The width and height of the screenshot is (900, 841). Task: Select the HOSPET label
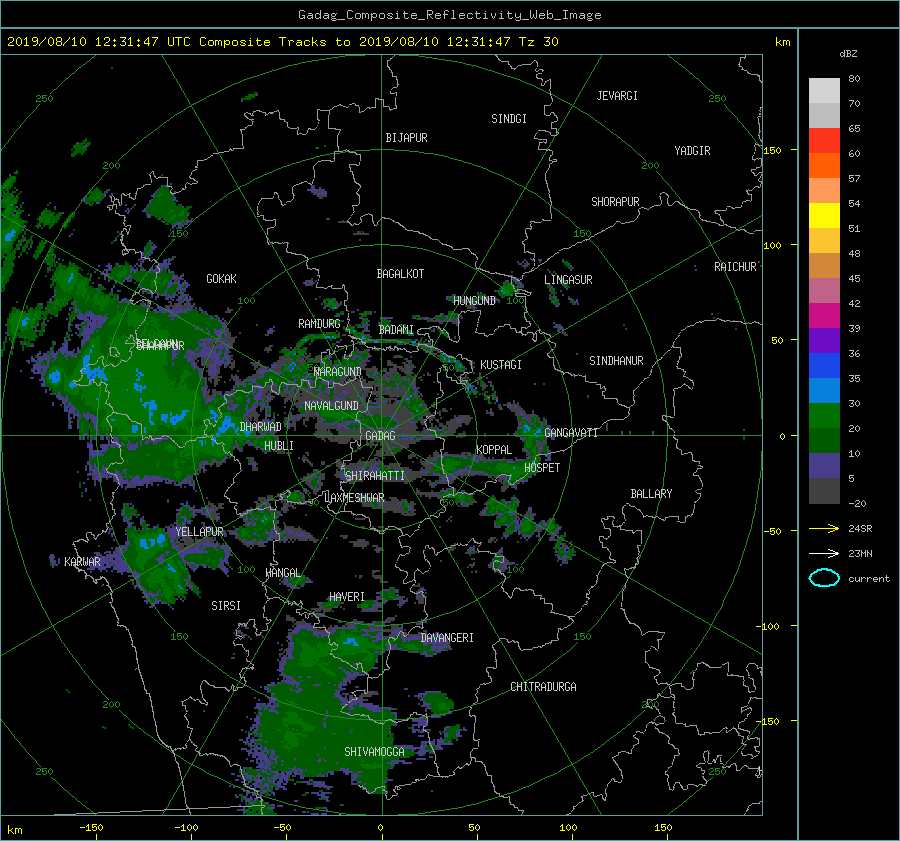542,468
